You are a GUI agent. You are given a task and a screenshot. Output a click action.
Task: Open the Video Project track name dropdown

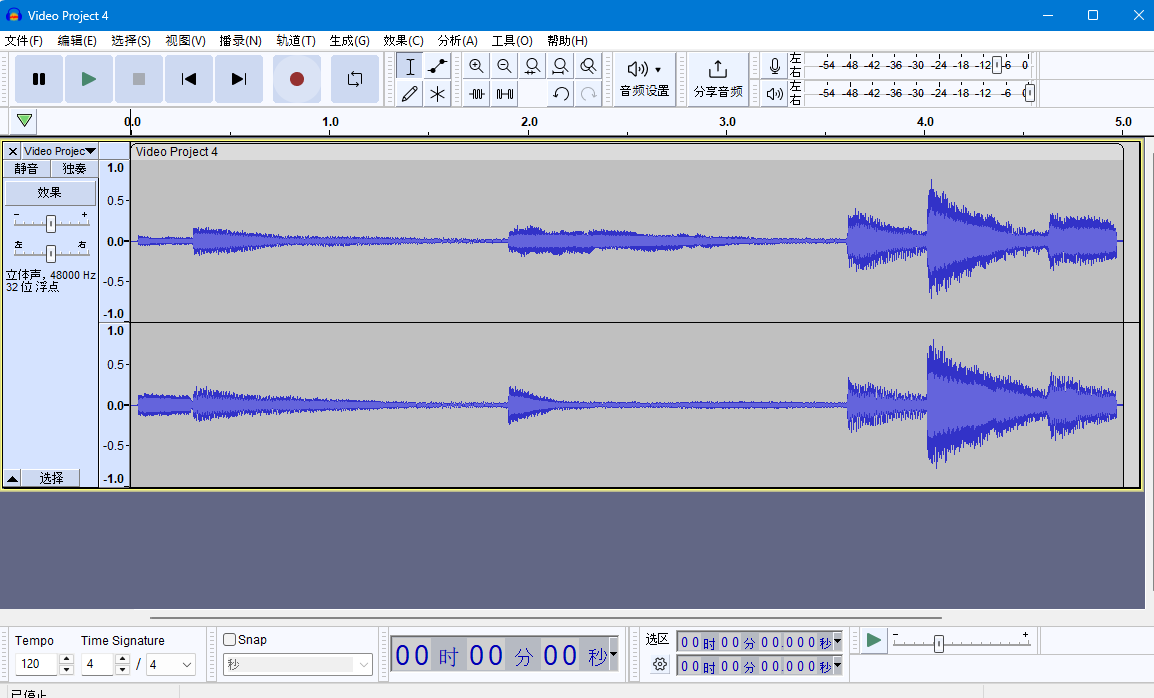coord(59,151)
